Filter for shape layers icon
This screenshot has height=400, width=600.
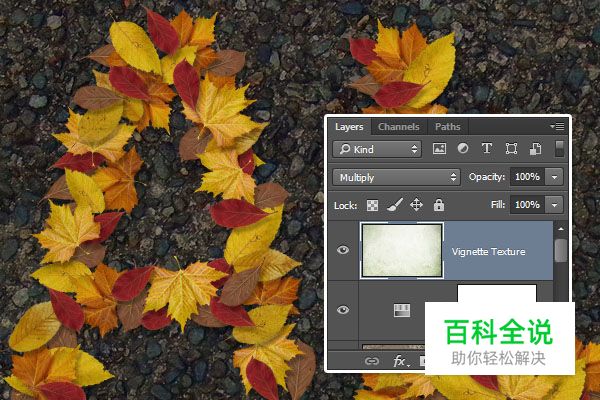point(511,149)
